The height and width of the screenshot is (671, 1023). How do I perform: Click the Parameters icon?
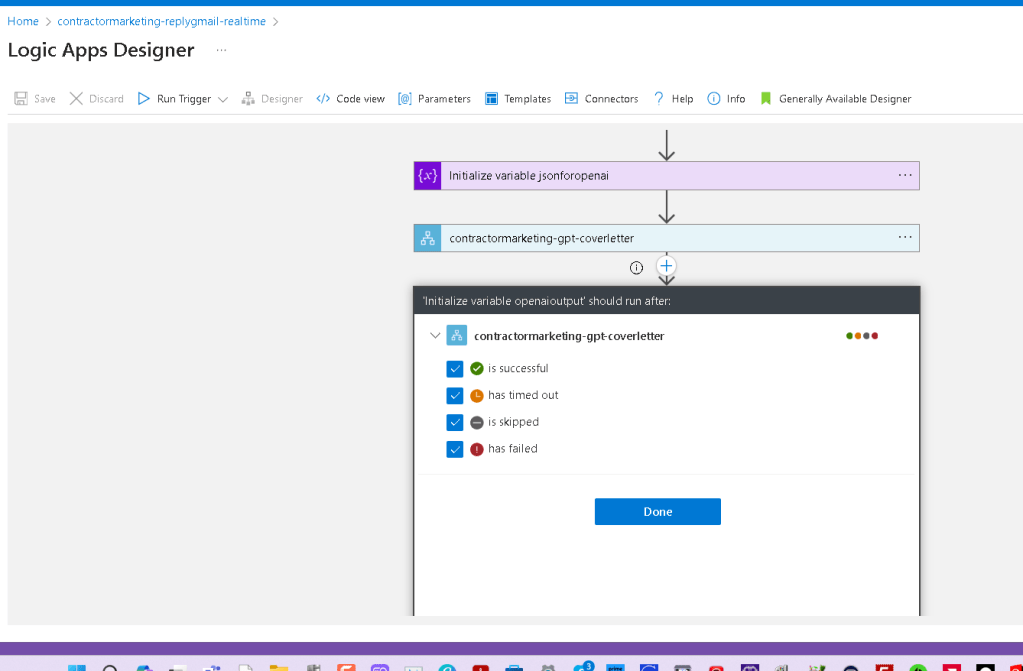(x=405, y=99)
